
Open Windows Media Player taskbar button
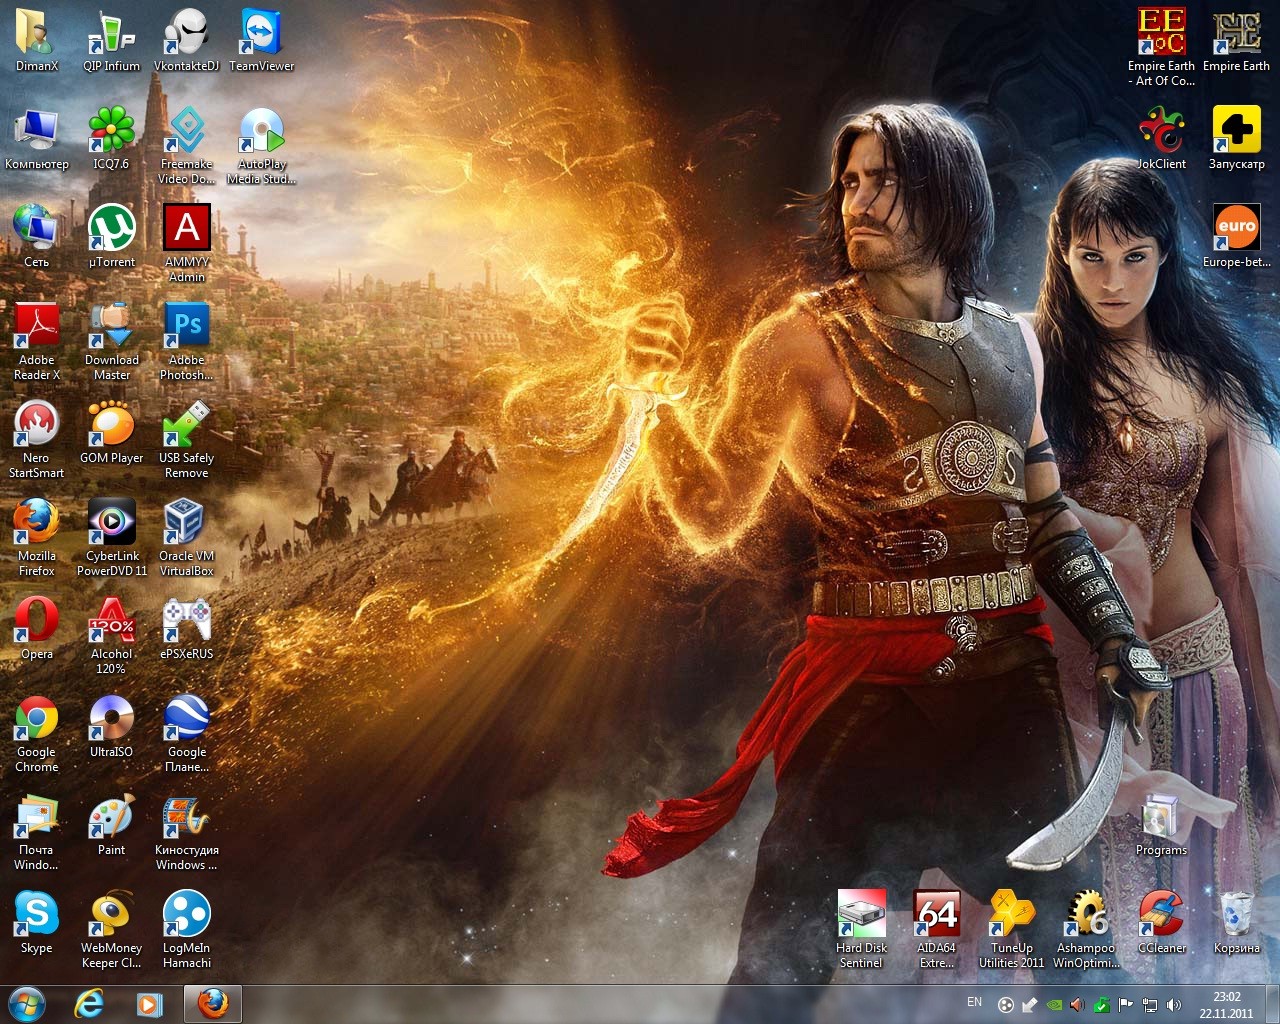point(150,1004)
